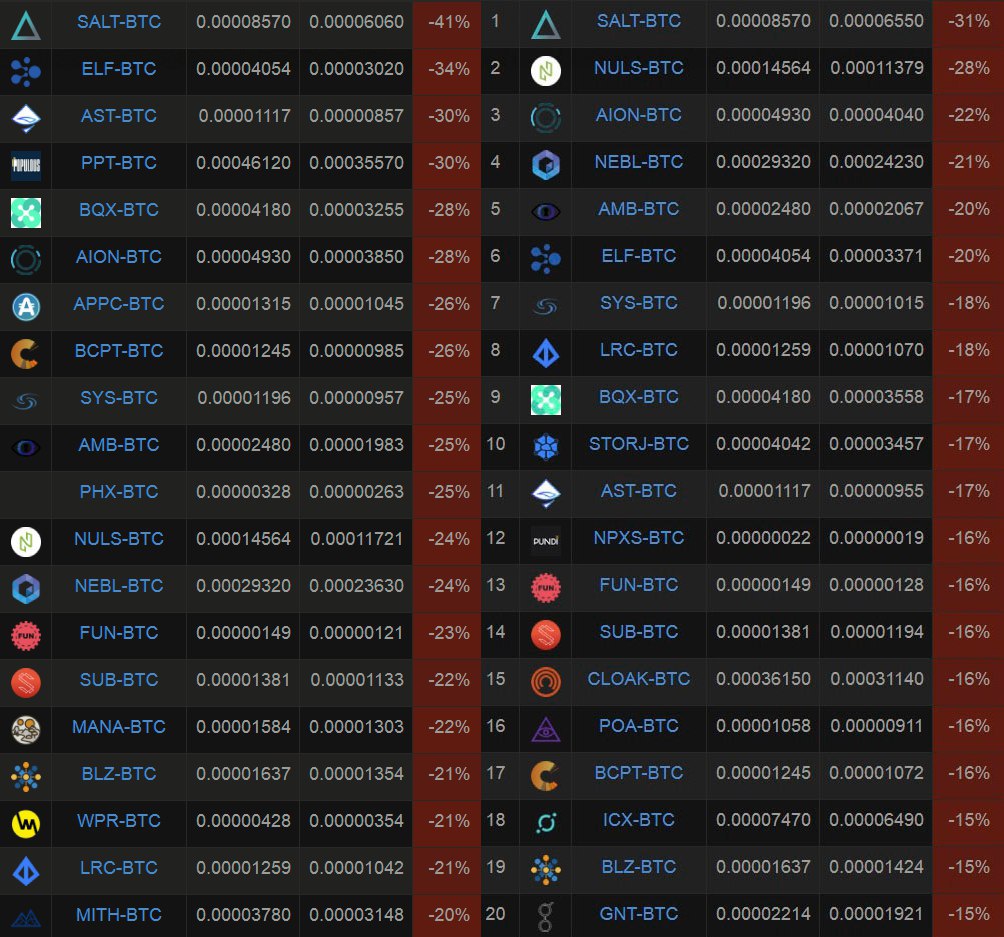Screen dimensions: 1004x937
Task: Click the MITH coin icon
Action: [x=26, y=919]
